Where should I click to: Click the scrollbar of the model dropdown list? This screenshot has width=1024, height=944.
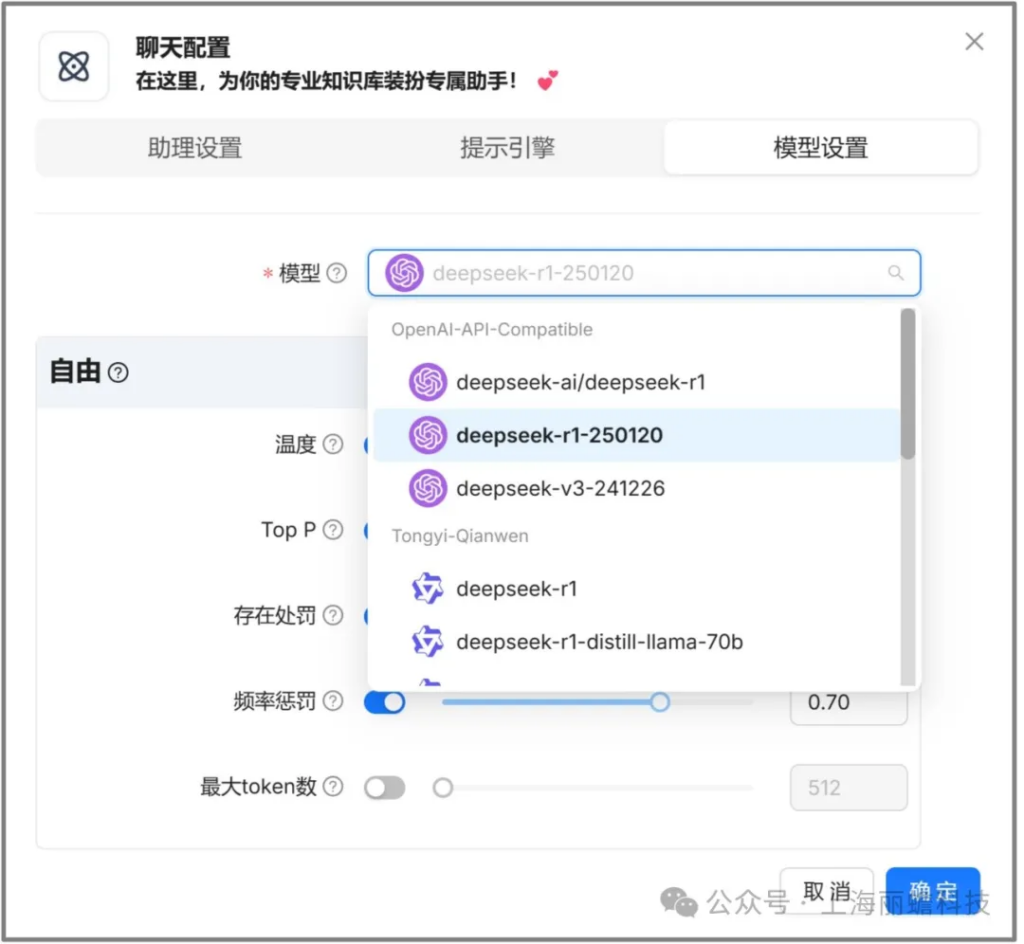click(x=907, y=384)
